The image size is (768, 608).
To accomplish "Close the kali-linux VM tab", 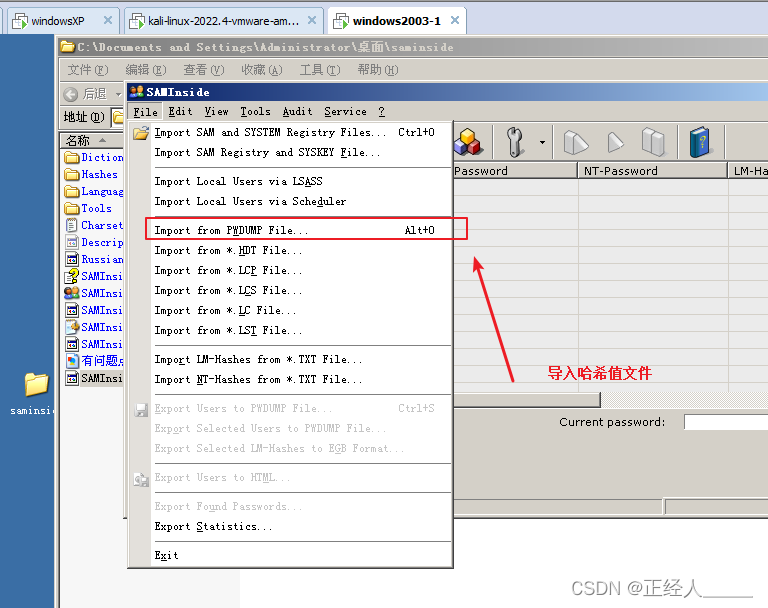I will point(312,21).
